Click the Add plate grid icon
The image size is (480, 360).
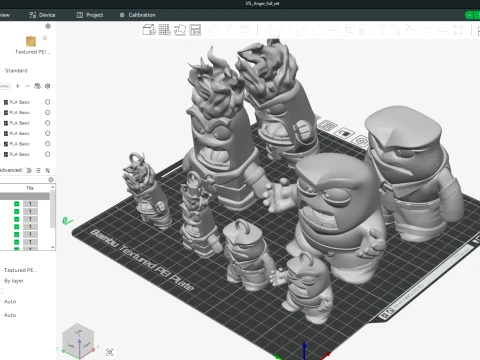(x=164, y=30)
